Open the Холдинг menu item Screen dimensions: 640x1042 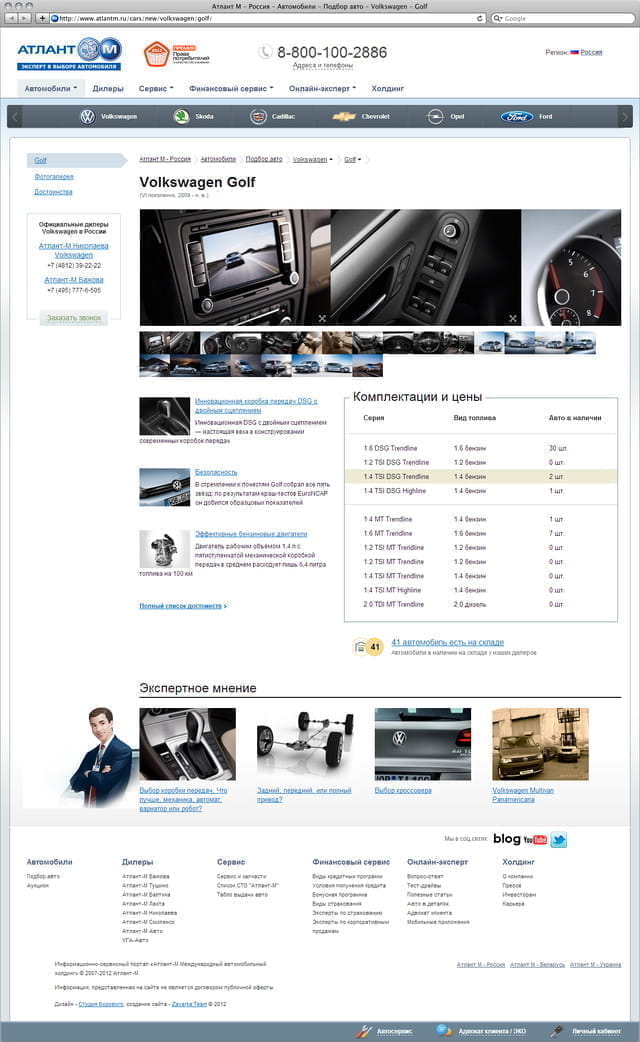pyautogui.click(x=387, y=88)
